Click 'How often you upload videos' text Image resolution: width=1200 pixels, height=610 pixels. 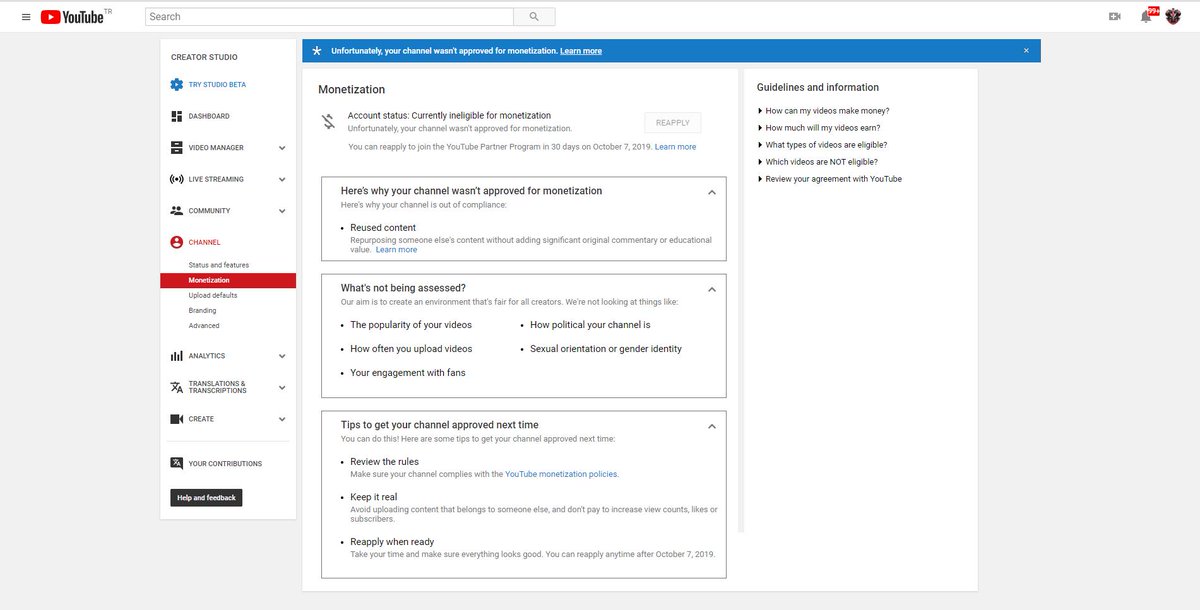tap(411, 349)
